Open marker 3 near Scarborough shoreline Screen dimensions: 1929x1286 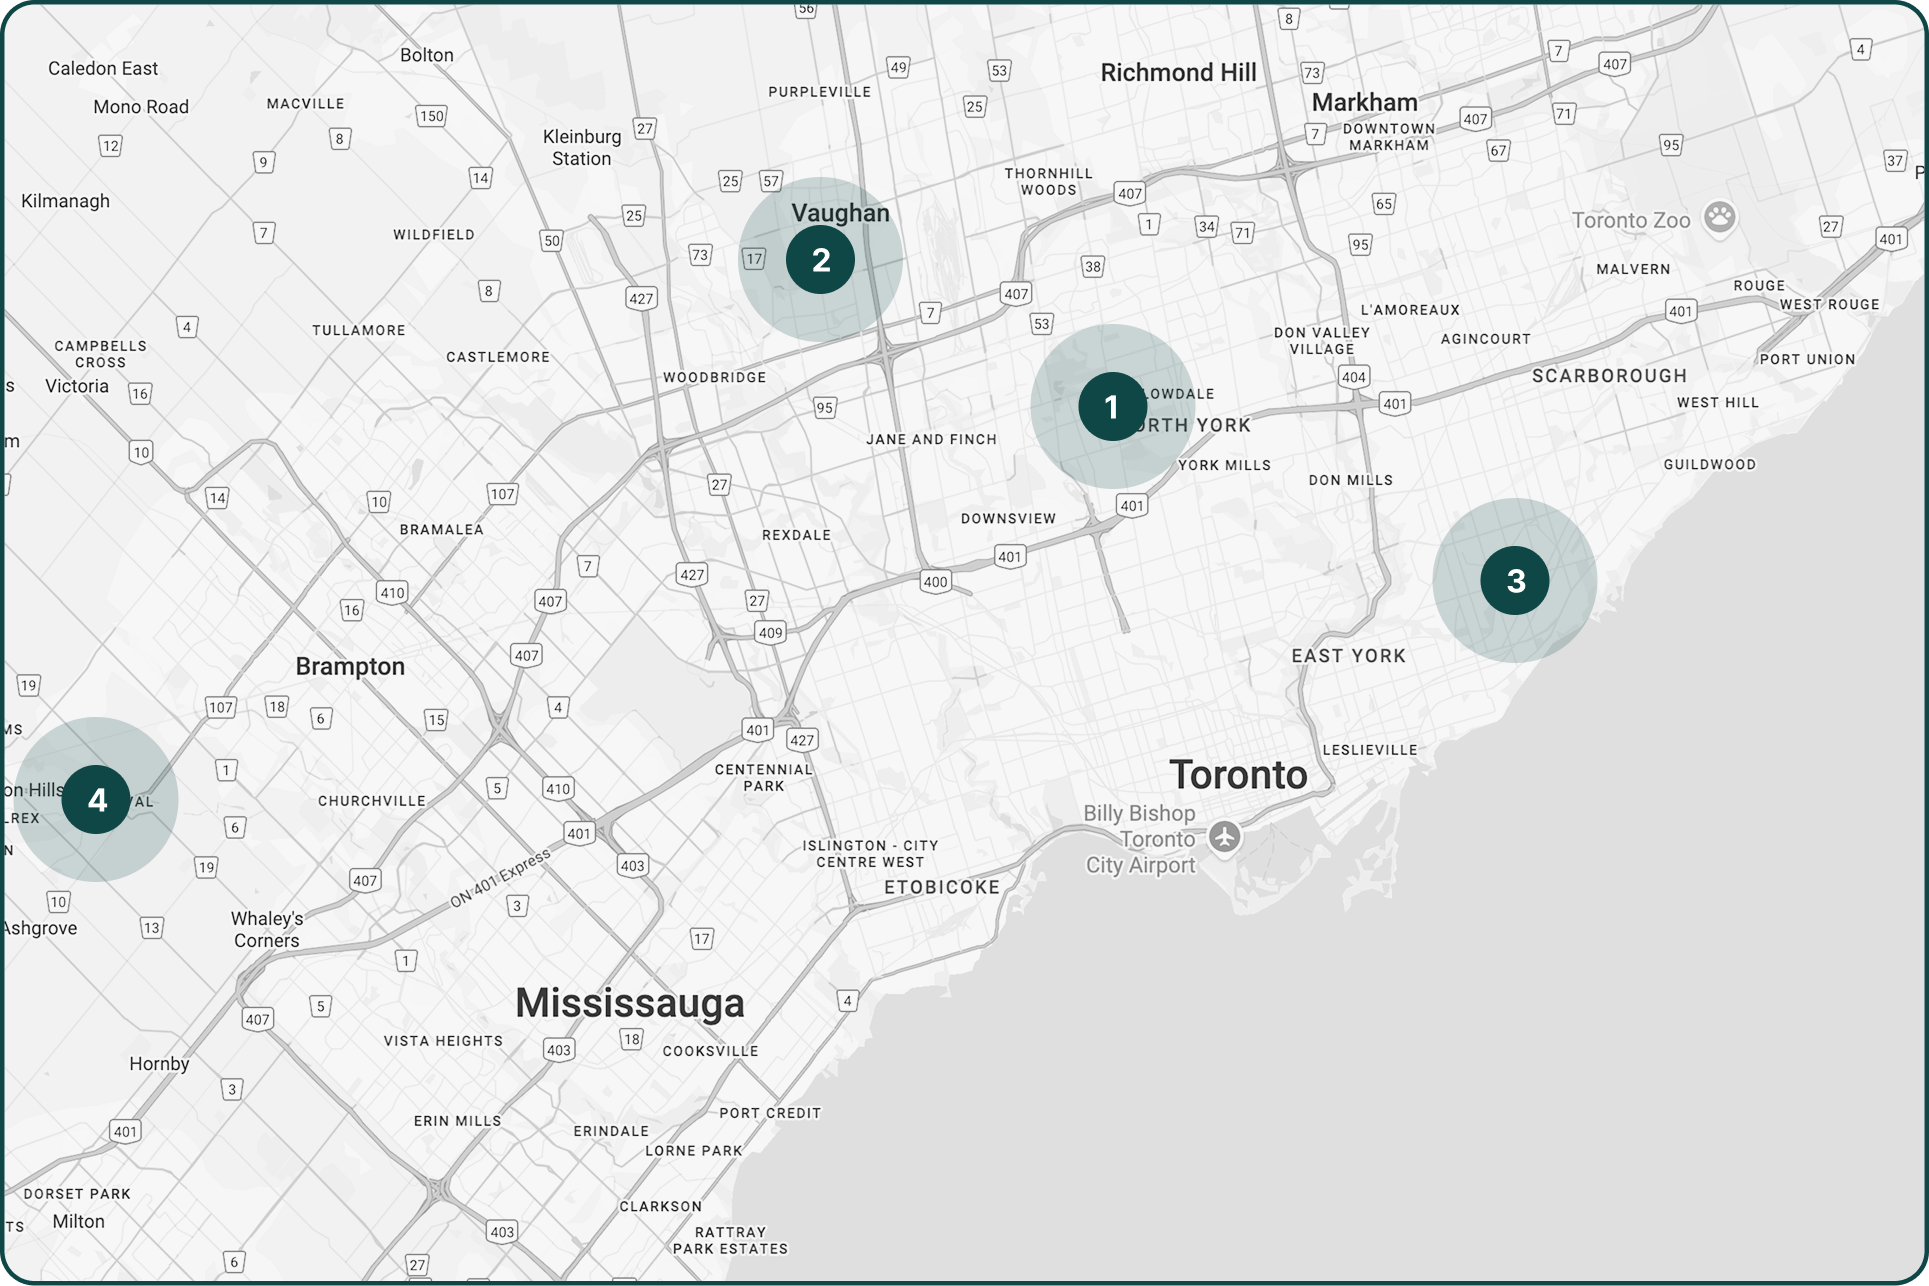pyautogui.click(x=1514, y=581)
